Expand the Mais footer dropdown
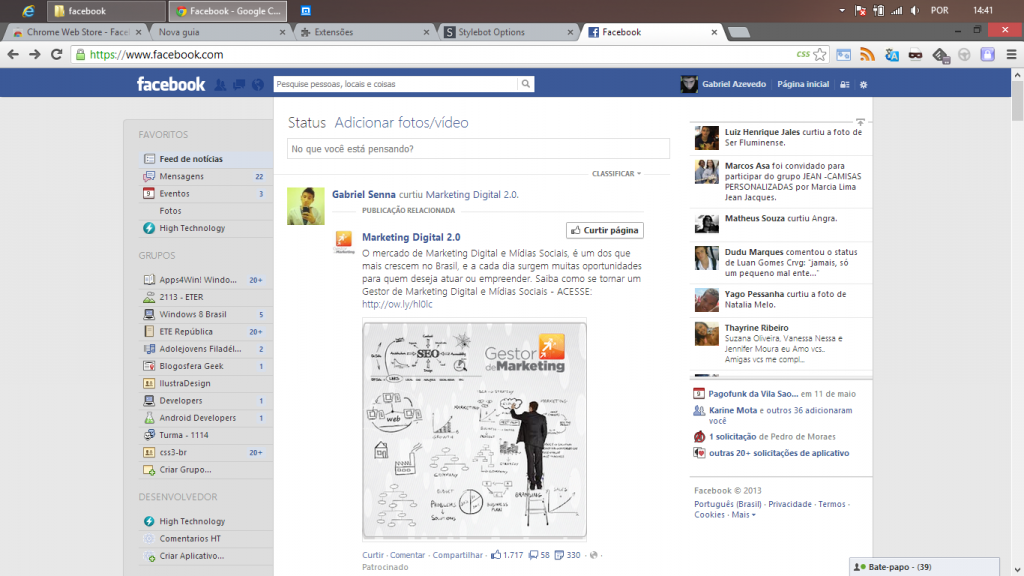The height and width of the screenshot is (576, 1024). (x=743, y=515)
